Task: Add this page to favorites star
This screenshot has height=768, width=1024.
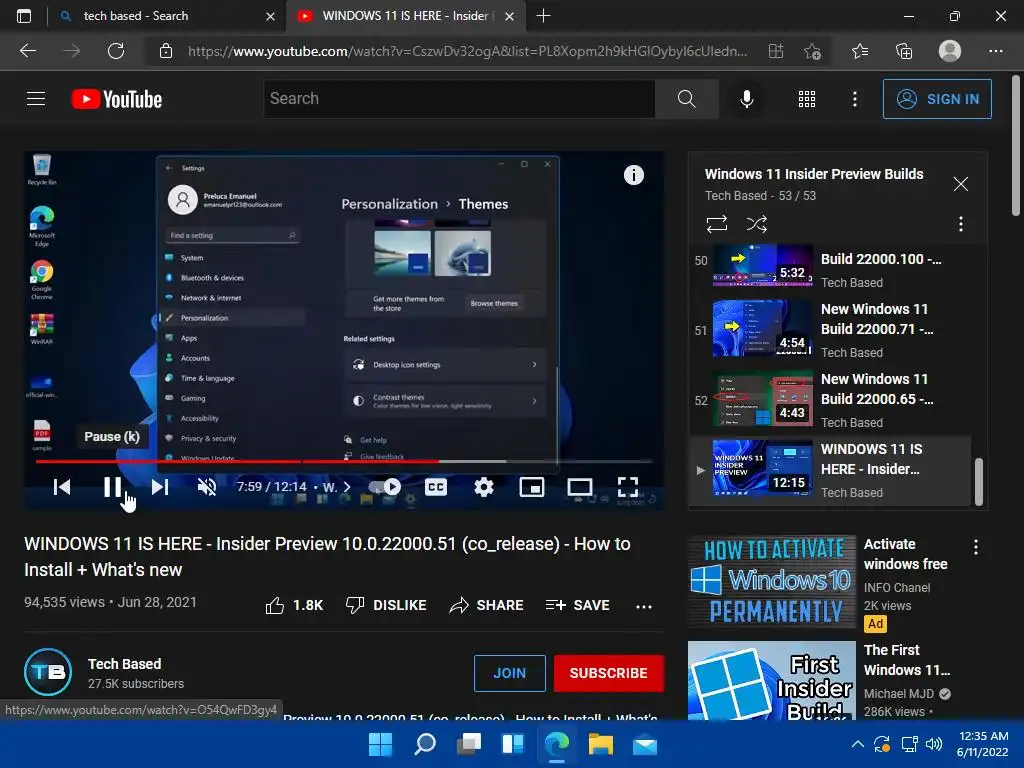Action: tap(812, 51)
